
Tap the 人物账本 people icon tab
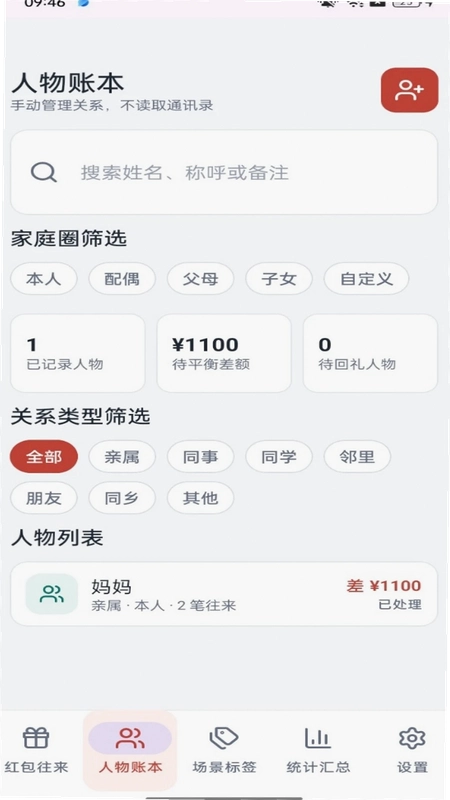coord(130,738)
